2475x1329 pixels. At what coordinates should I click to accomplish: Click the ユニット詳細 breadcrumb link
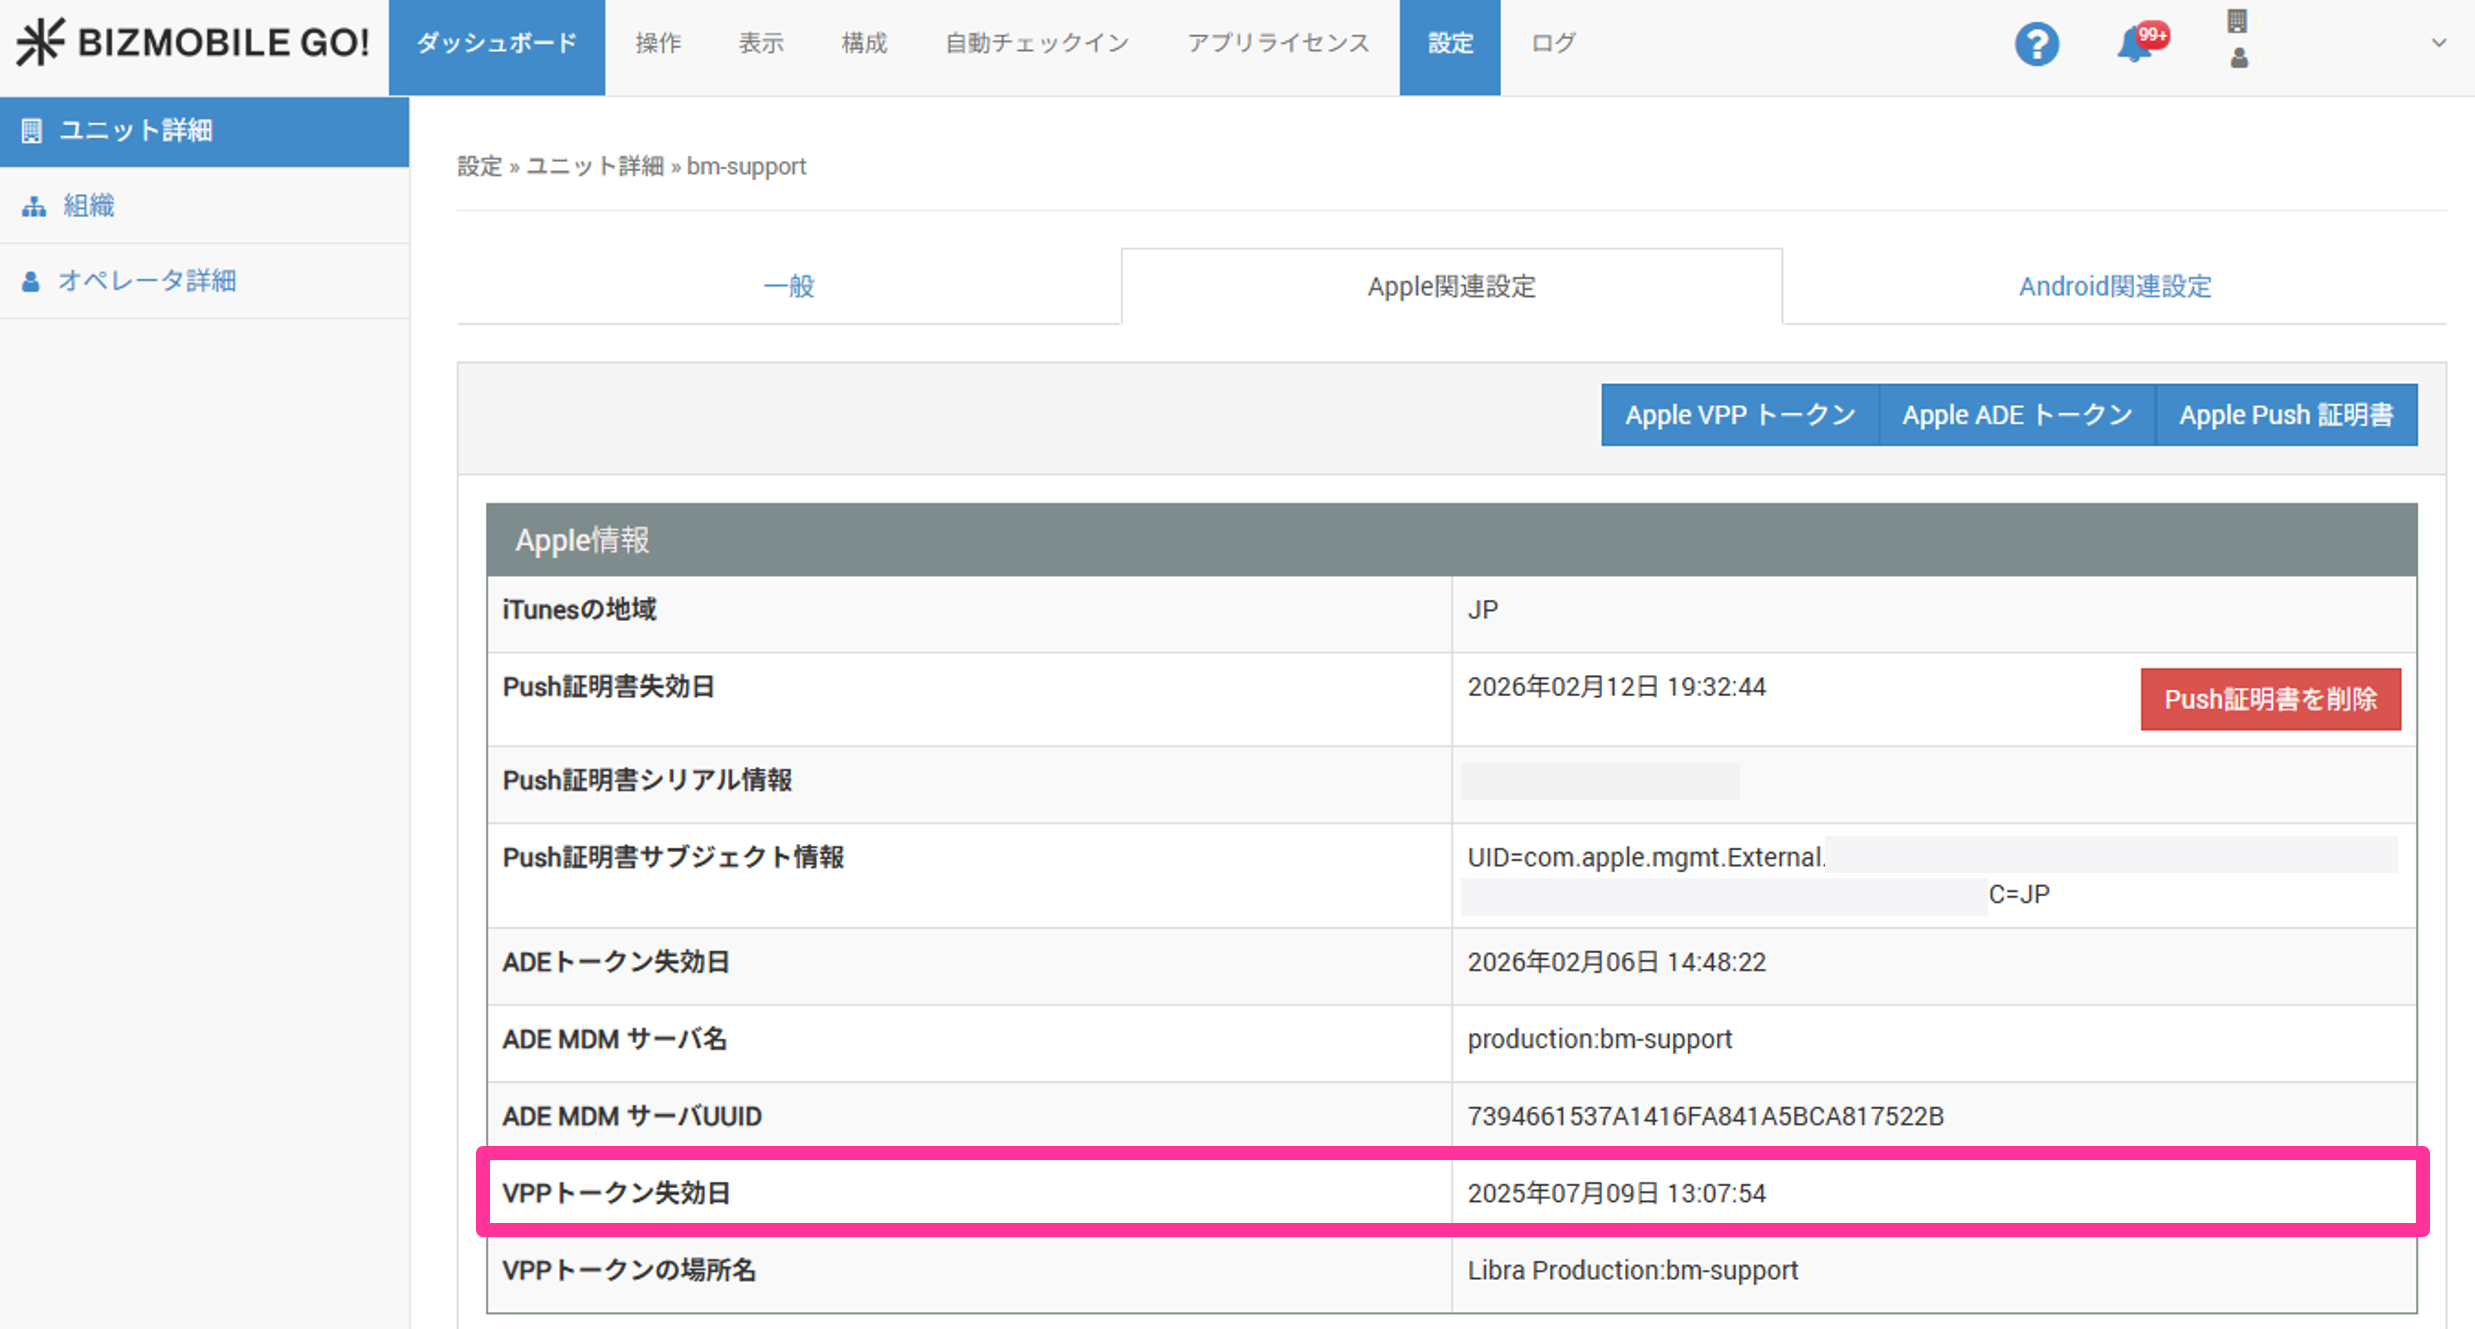pyautogui.click(x=594, y=166)
